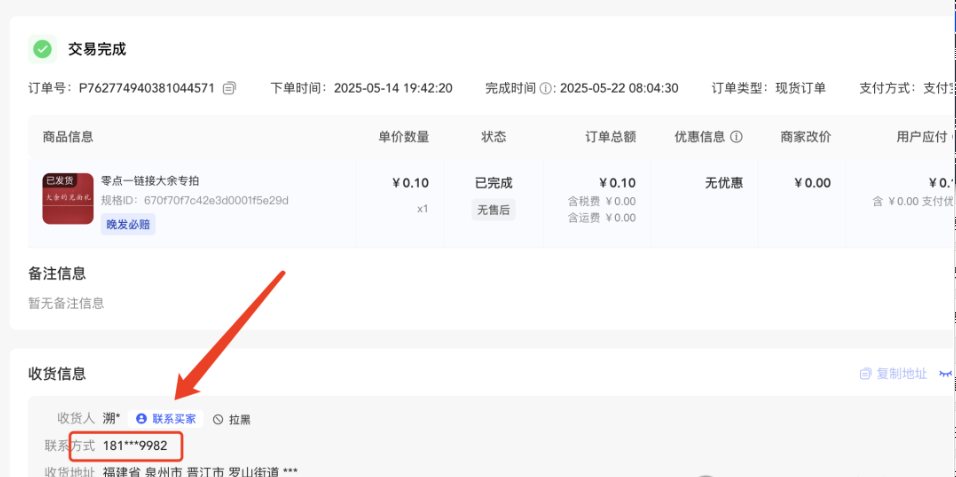The width and height of the screenshot is (956, 477).
Task: Click the 已发货 badge on thumbnail
Action: [x=59, y=181]
